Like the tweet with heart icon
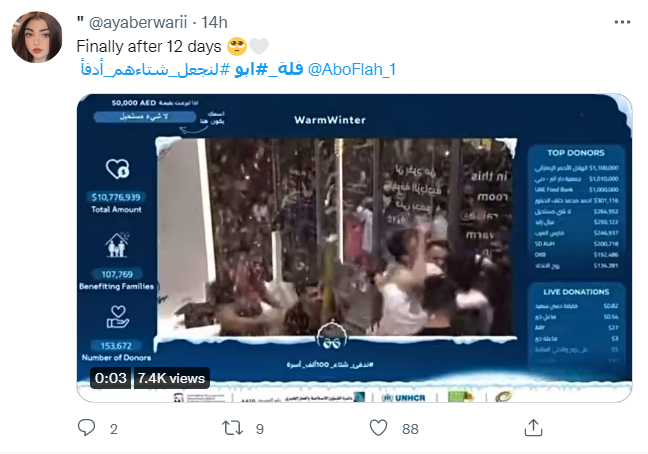Screen dimensions: 648x454 [x=378, y=428]
